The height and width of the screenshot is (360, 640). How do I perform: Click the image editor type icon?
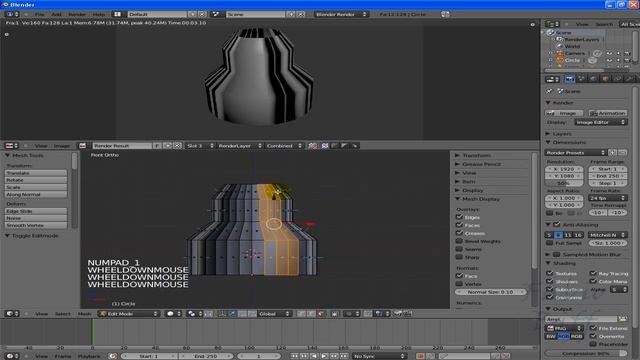[11, 145]
